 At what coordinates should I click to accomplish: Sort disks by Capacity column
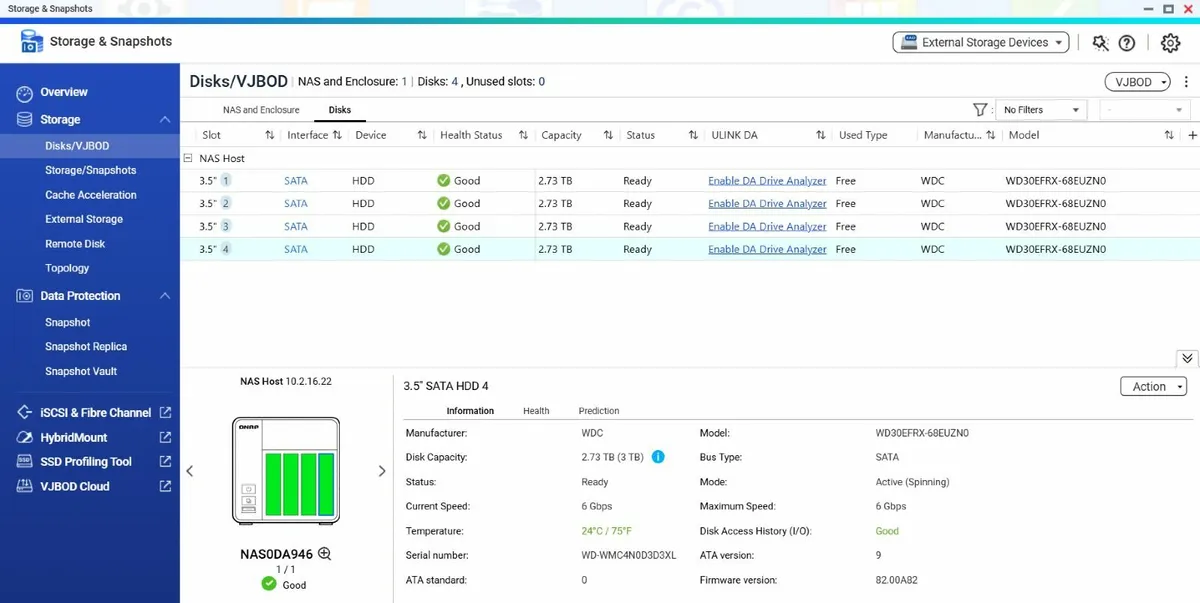[x=607, y=135]
